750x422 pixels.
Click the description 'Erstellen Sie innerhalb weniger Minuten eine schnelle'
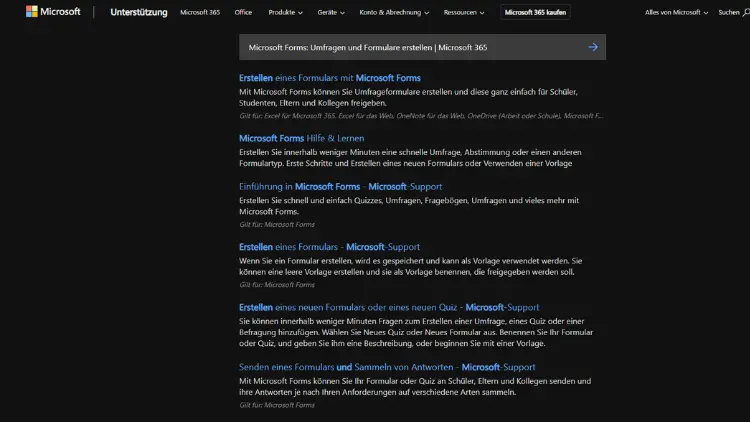[x=410, y=157]
